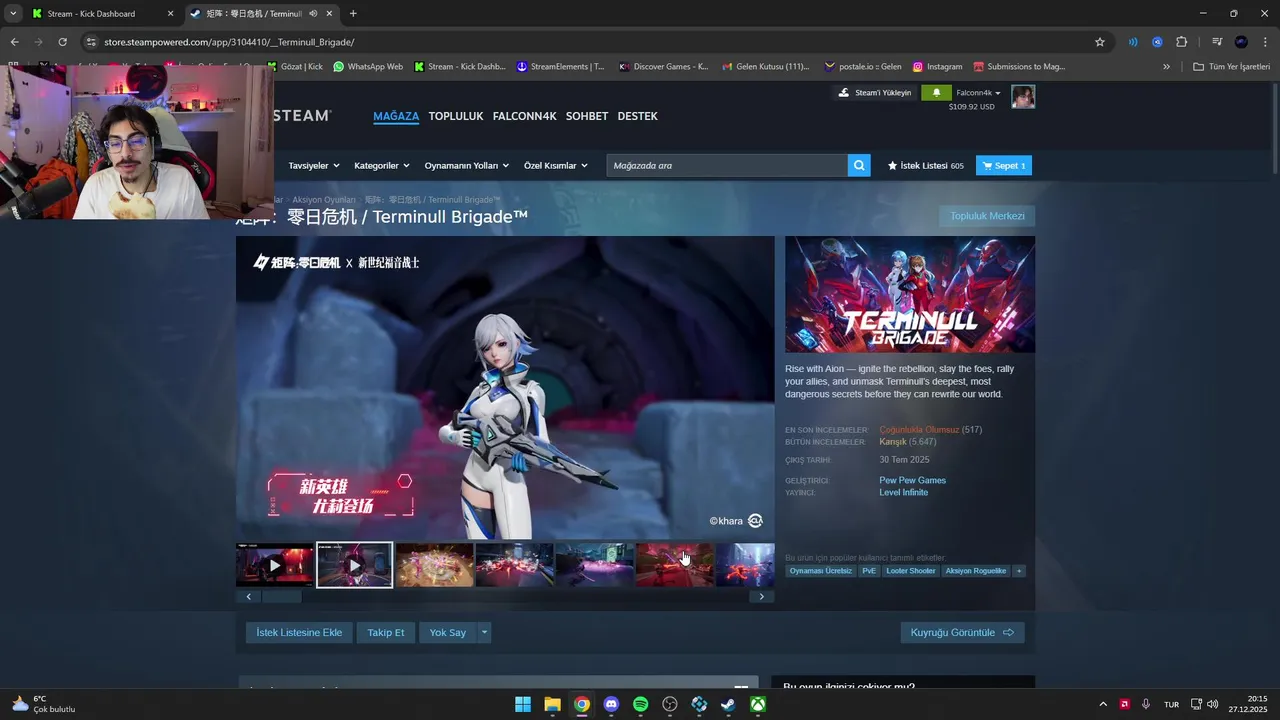Open the Tavsiyeler dropdown menu

[x=314, y=166]
